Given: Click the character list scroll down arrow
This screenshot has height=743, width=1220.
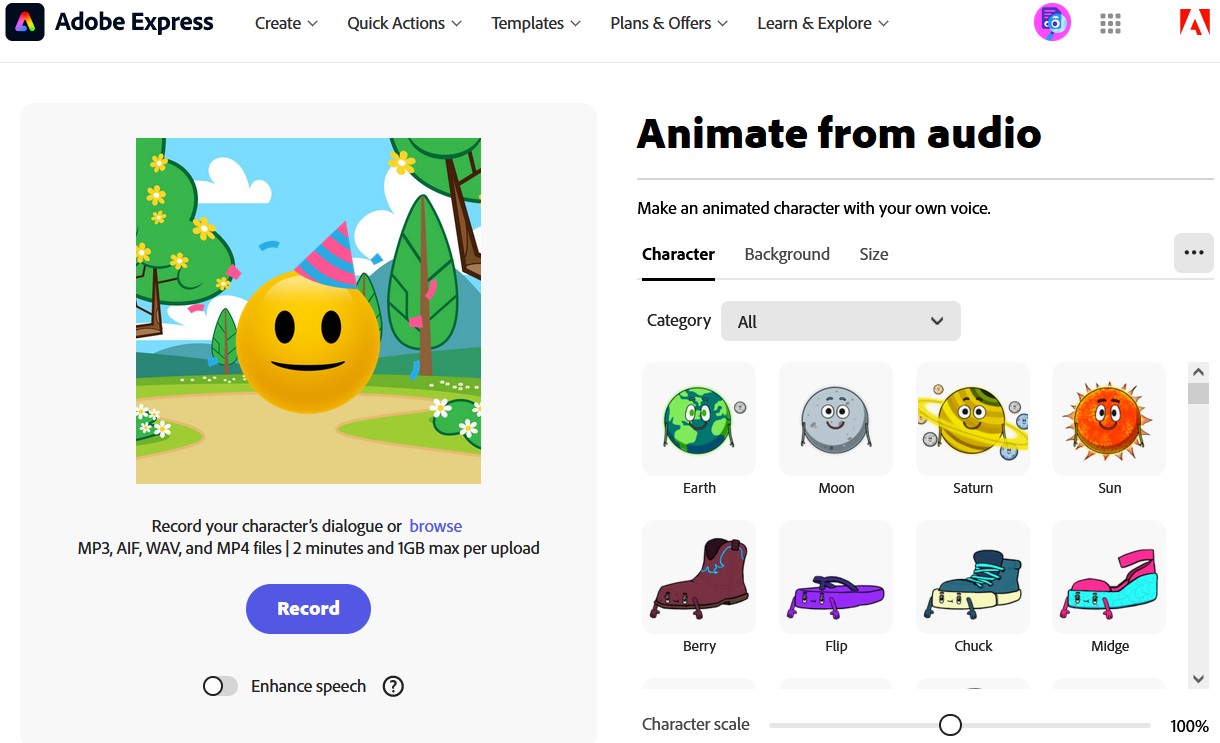Looking at the screenshot, I should coord(1198,679).
